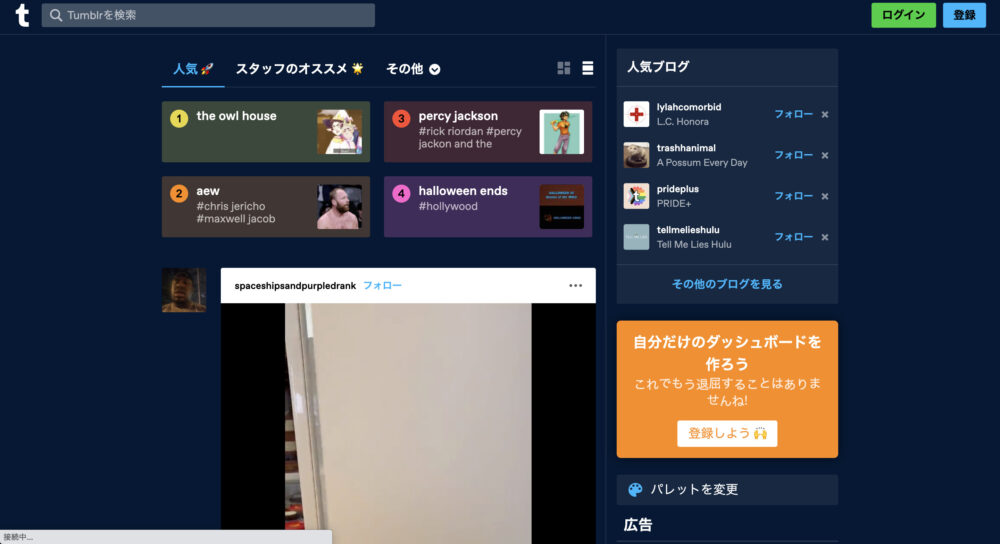Switch to list view layout
This screenshot has width=1000, height=544.
click(x=587, y=68)
